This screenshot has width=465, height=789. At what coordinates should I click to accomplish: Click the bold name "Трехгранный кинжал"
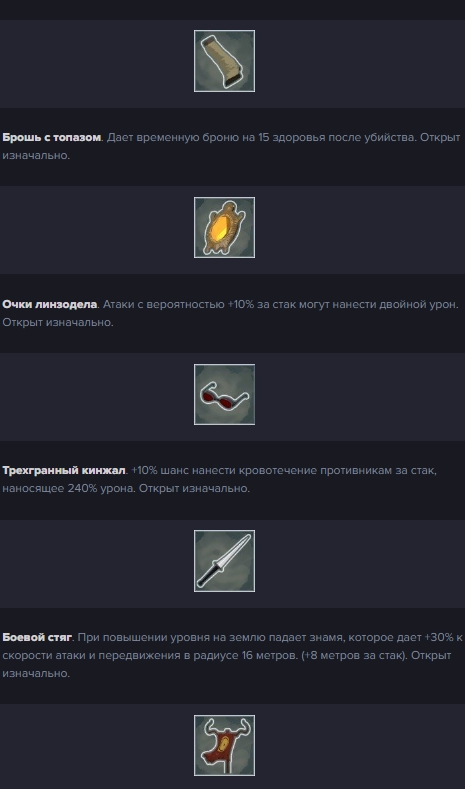(63, 471)
